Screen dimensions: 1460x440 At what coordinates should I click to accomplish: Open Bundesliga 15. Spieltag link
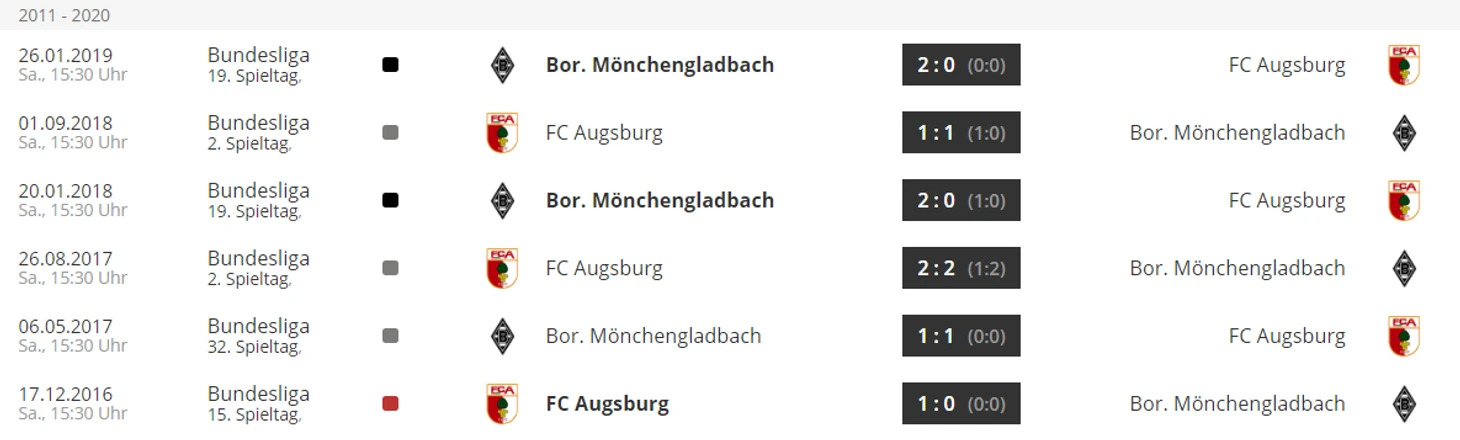[x=258, y=404]
